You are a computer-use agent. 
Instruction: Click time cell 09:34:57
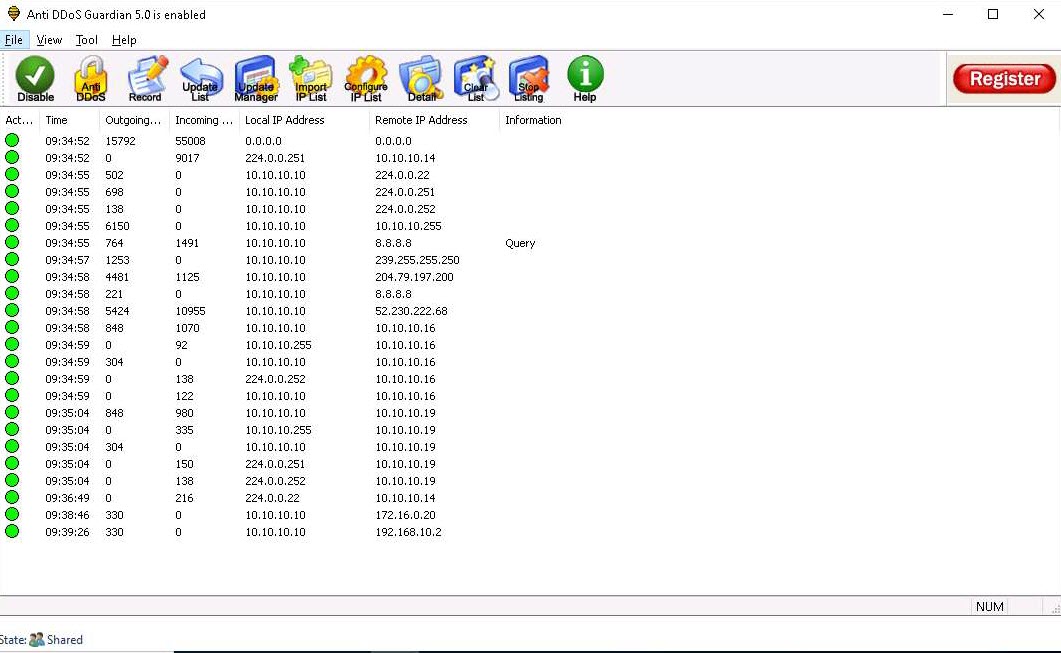tap(67, 260)
